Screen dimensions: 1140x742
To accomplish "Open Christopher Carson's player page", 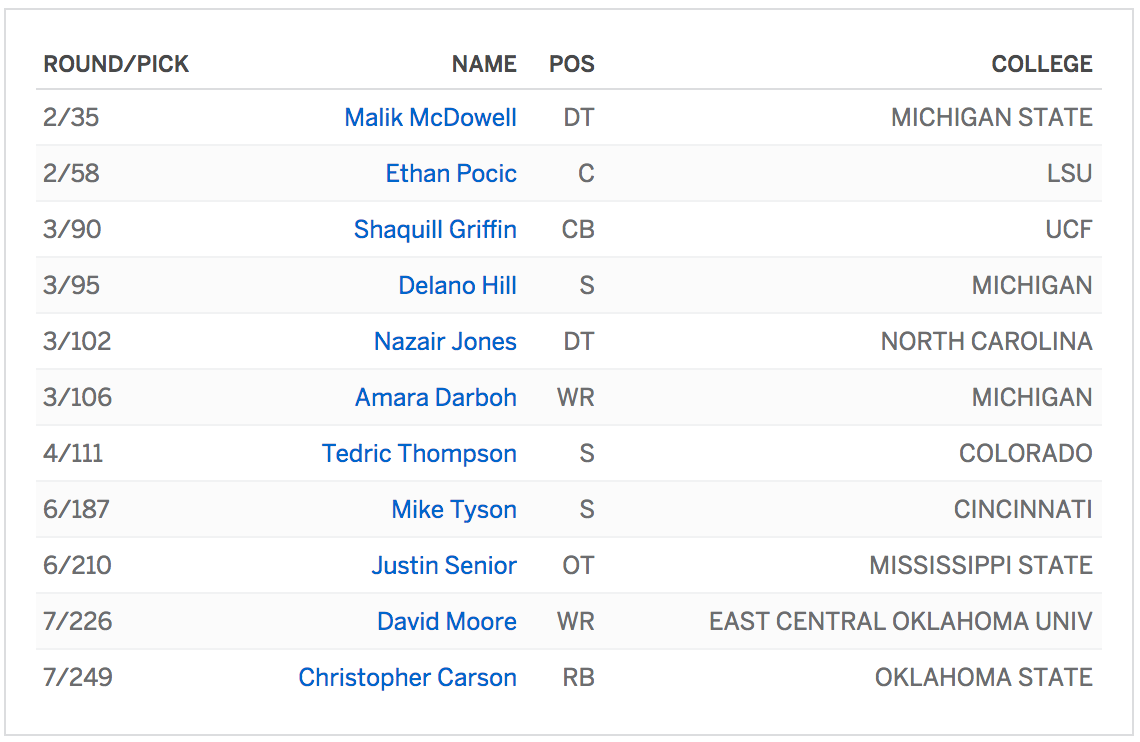I will click(x=407, y=678).
